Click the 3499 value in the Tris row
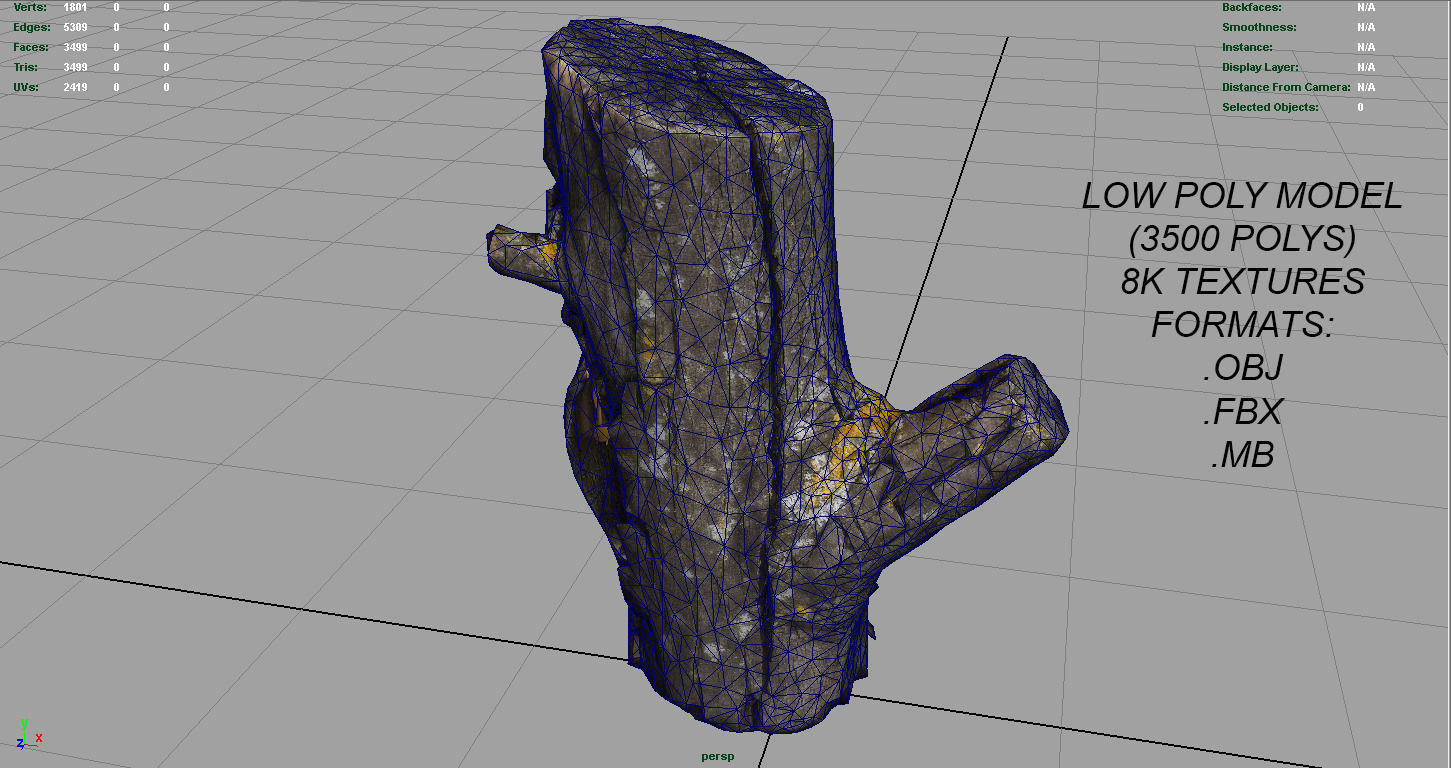The width and height of the screenshot is (1451, 768). [x=75, y=67]
